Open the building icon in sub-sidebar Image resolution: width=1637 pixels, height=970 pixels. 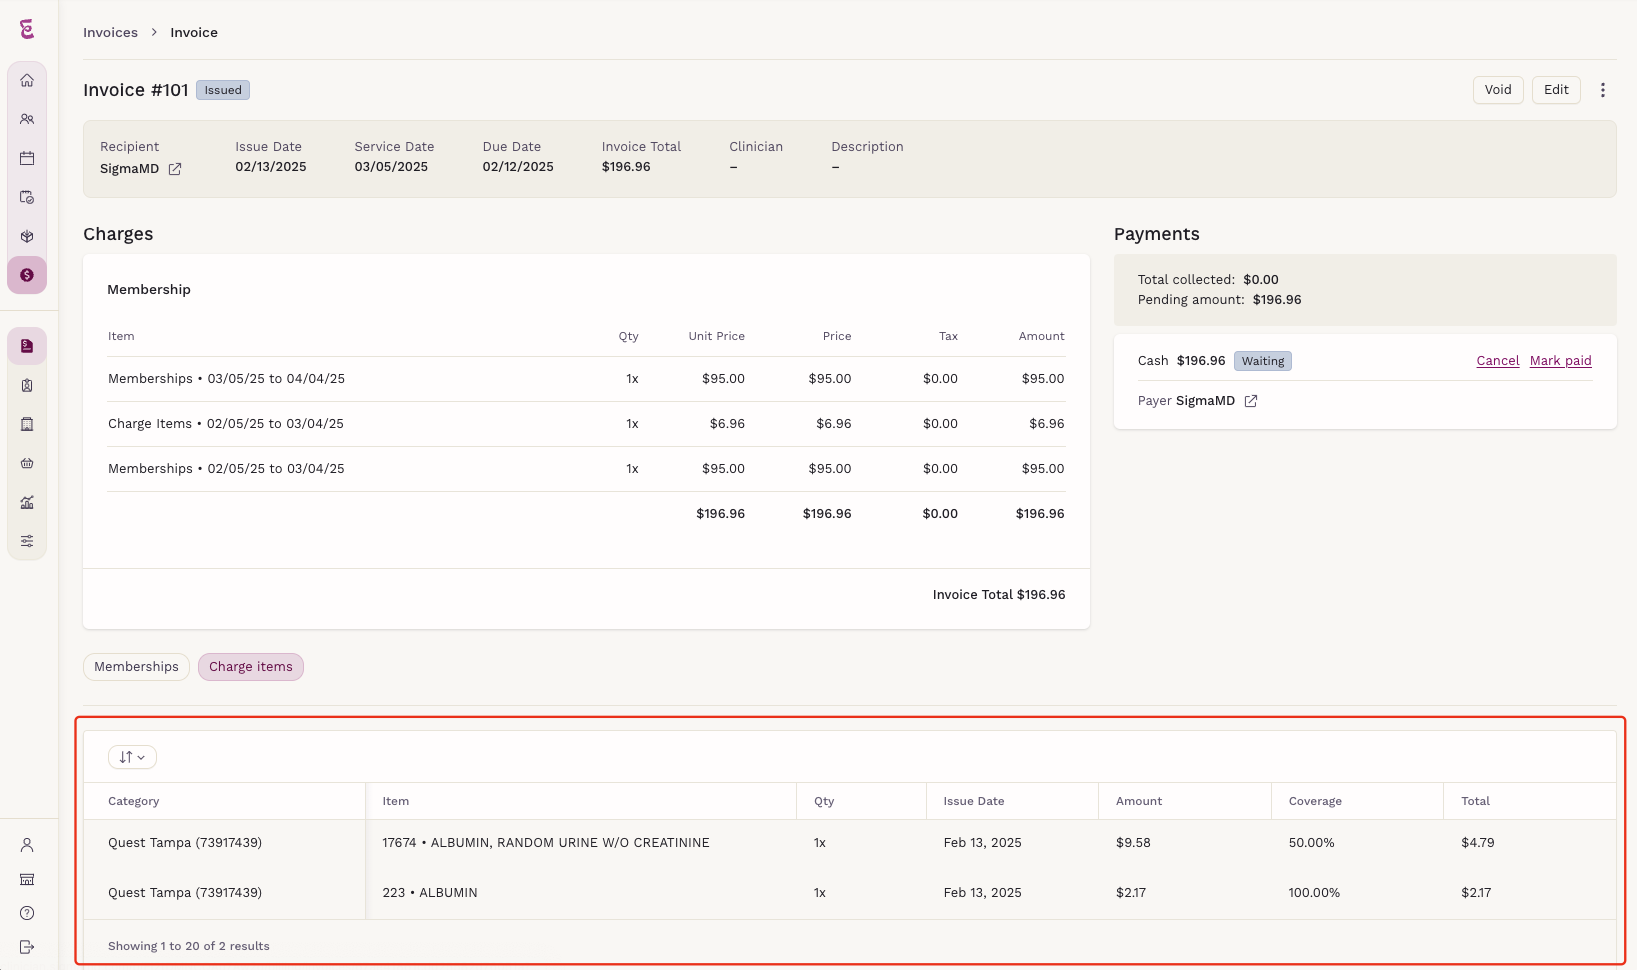point(27,424)
